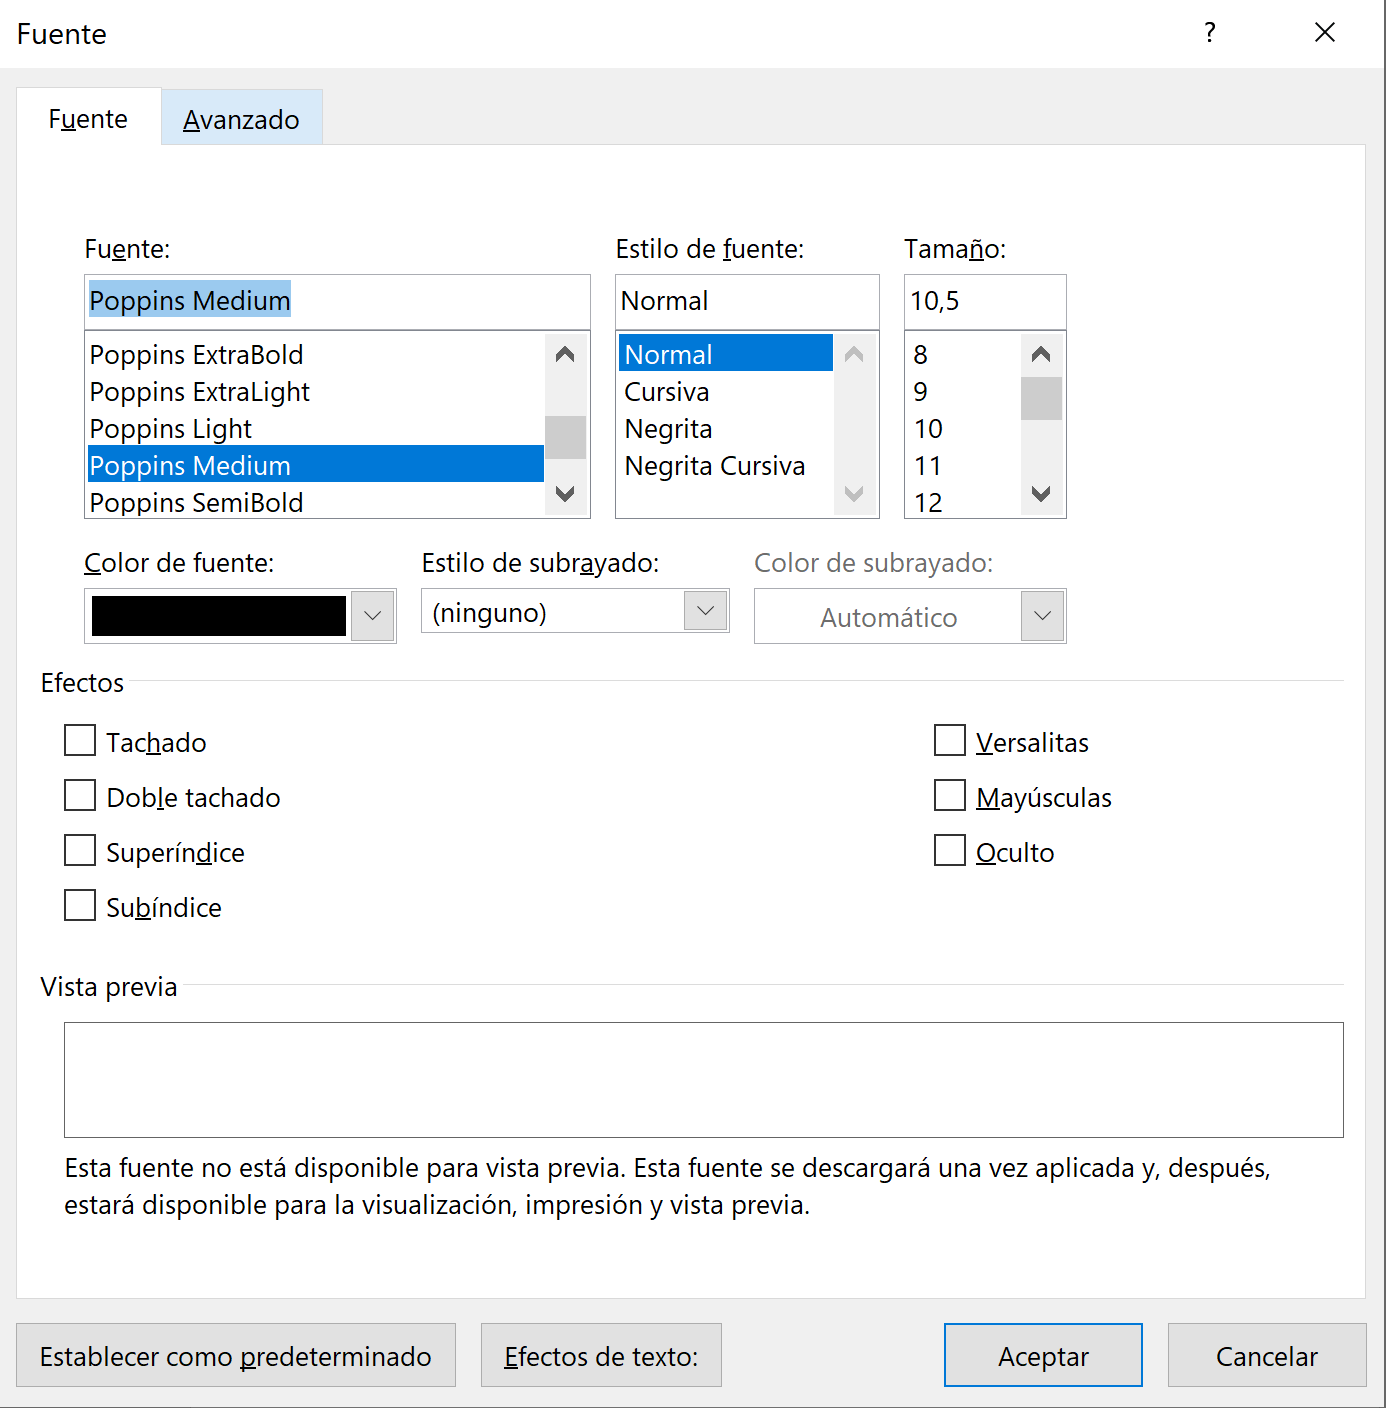Open the Color de subrayado dropdown

1042,616
